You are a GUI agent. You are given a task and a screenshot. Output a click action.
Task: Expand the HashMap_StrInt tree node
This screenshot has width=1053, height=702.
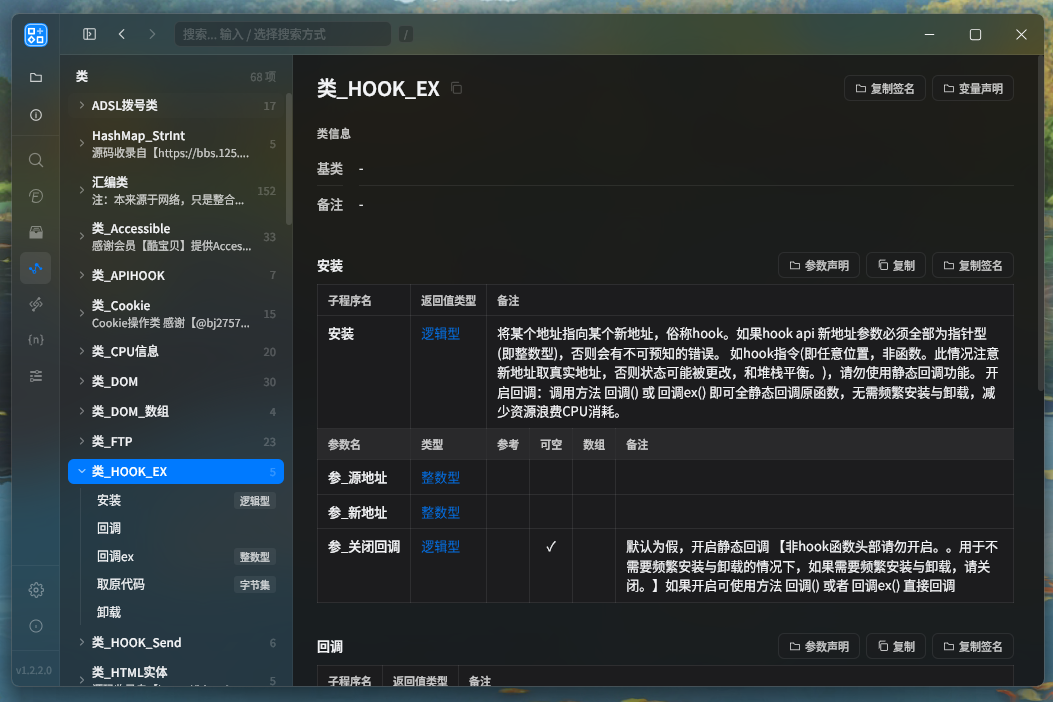point(81,144)
